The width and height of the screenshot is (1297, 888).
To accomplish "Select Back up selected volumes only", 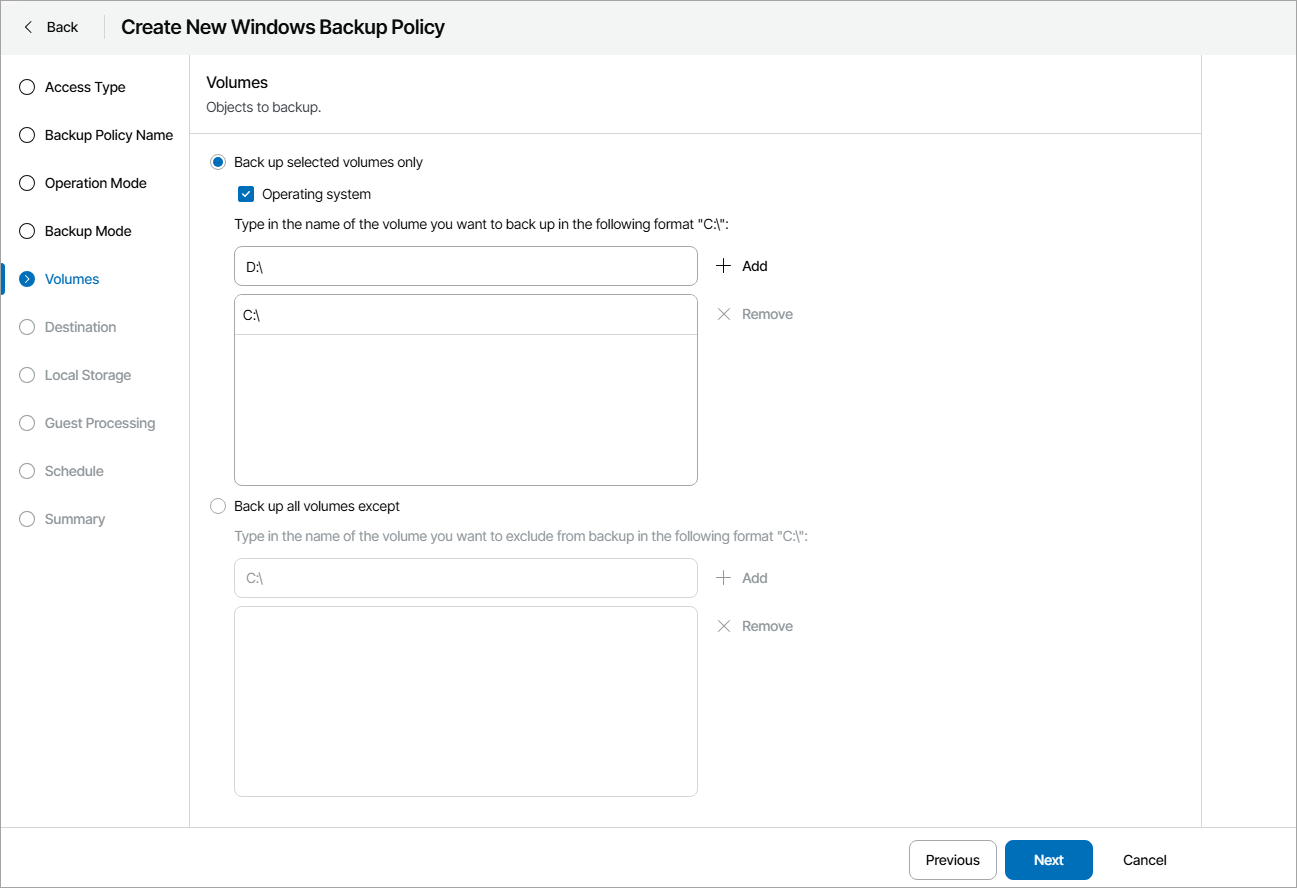I will point(217,161).
